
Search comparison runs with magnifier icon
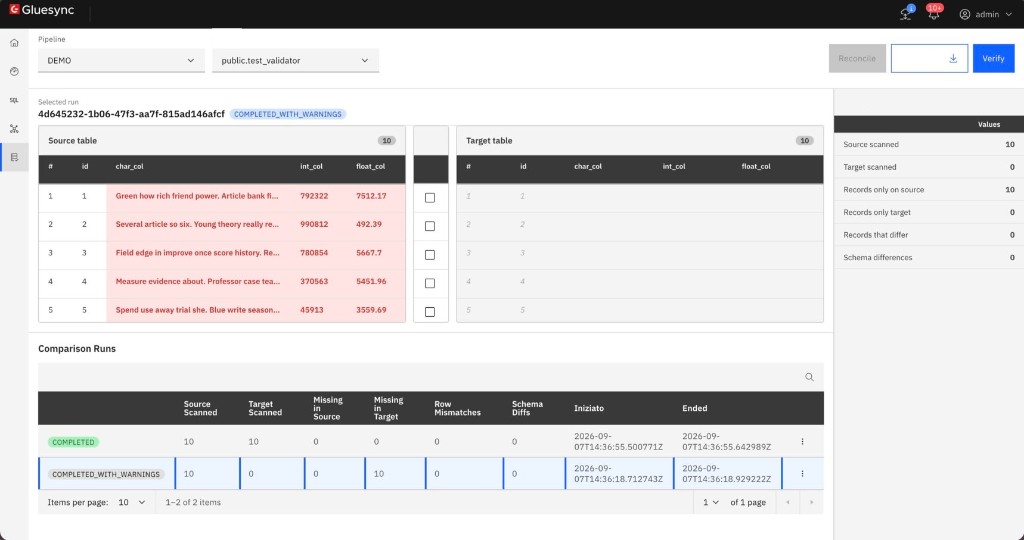pos(809,377)
